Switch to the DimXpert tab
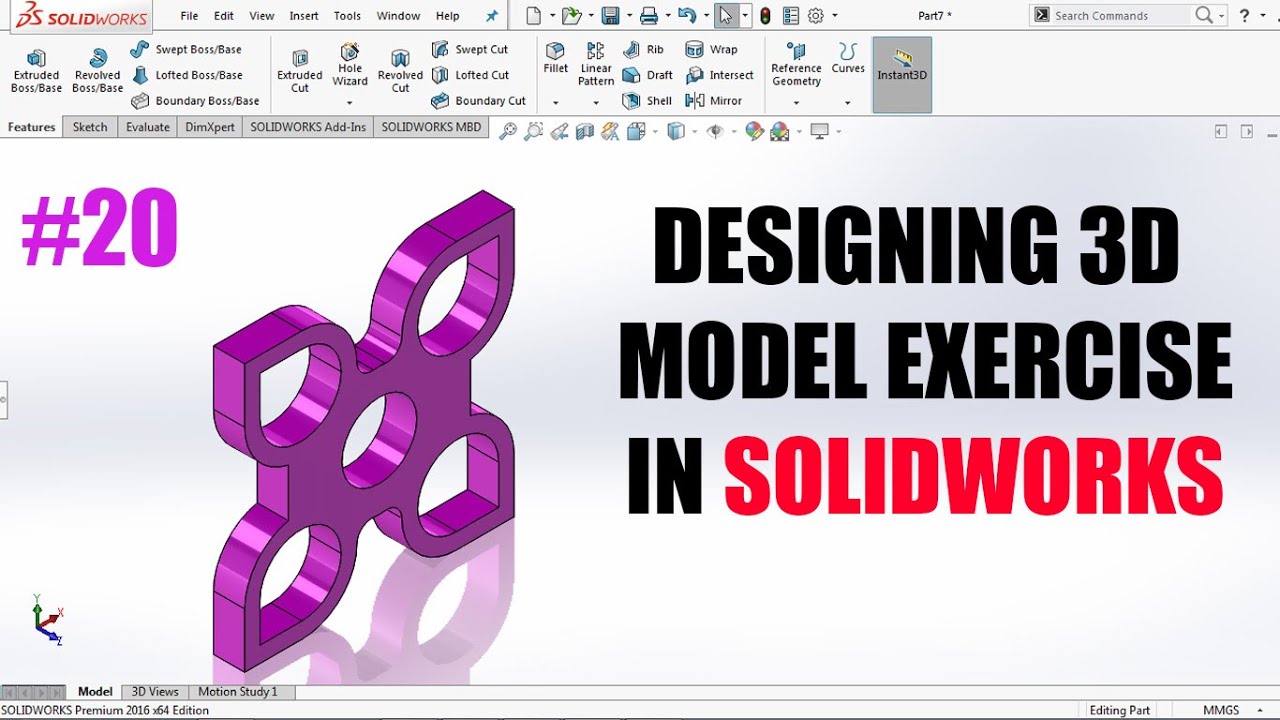 pos(209,127)
